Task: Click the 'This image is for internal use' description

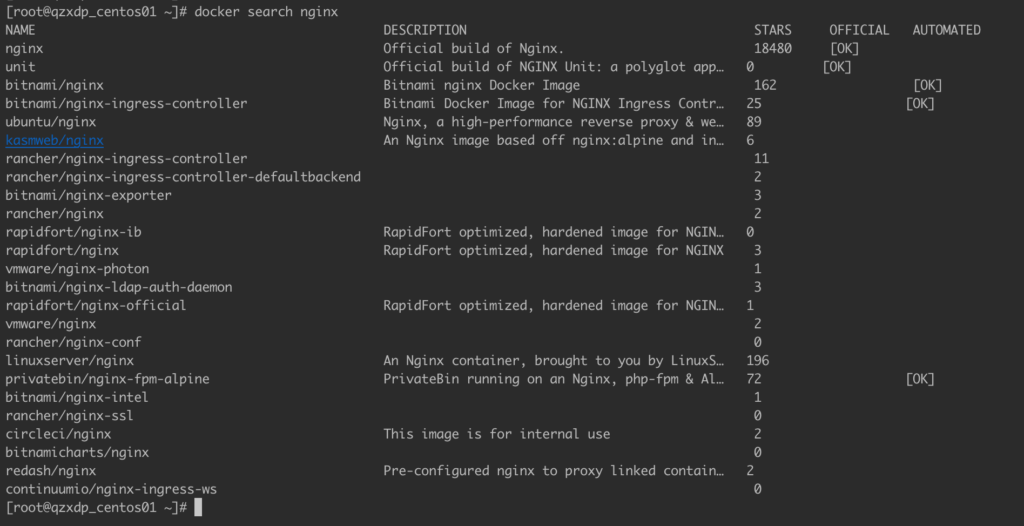Action: (x=496, y=434)
